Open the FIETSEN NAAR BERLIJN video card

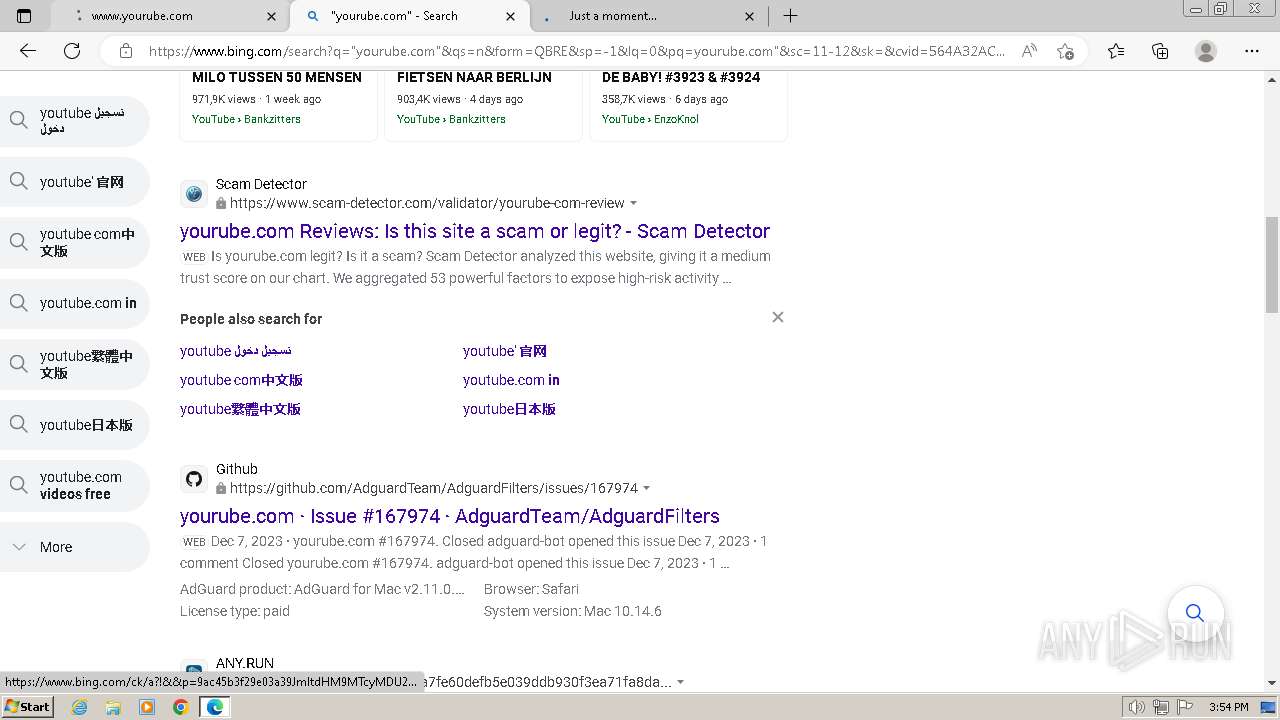coord(483,105)
